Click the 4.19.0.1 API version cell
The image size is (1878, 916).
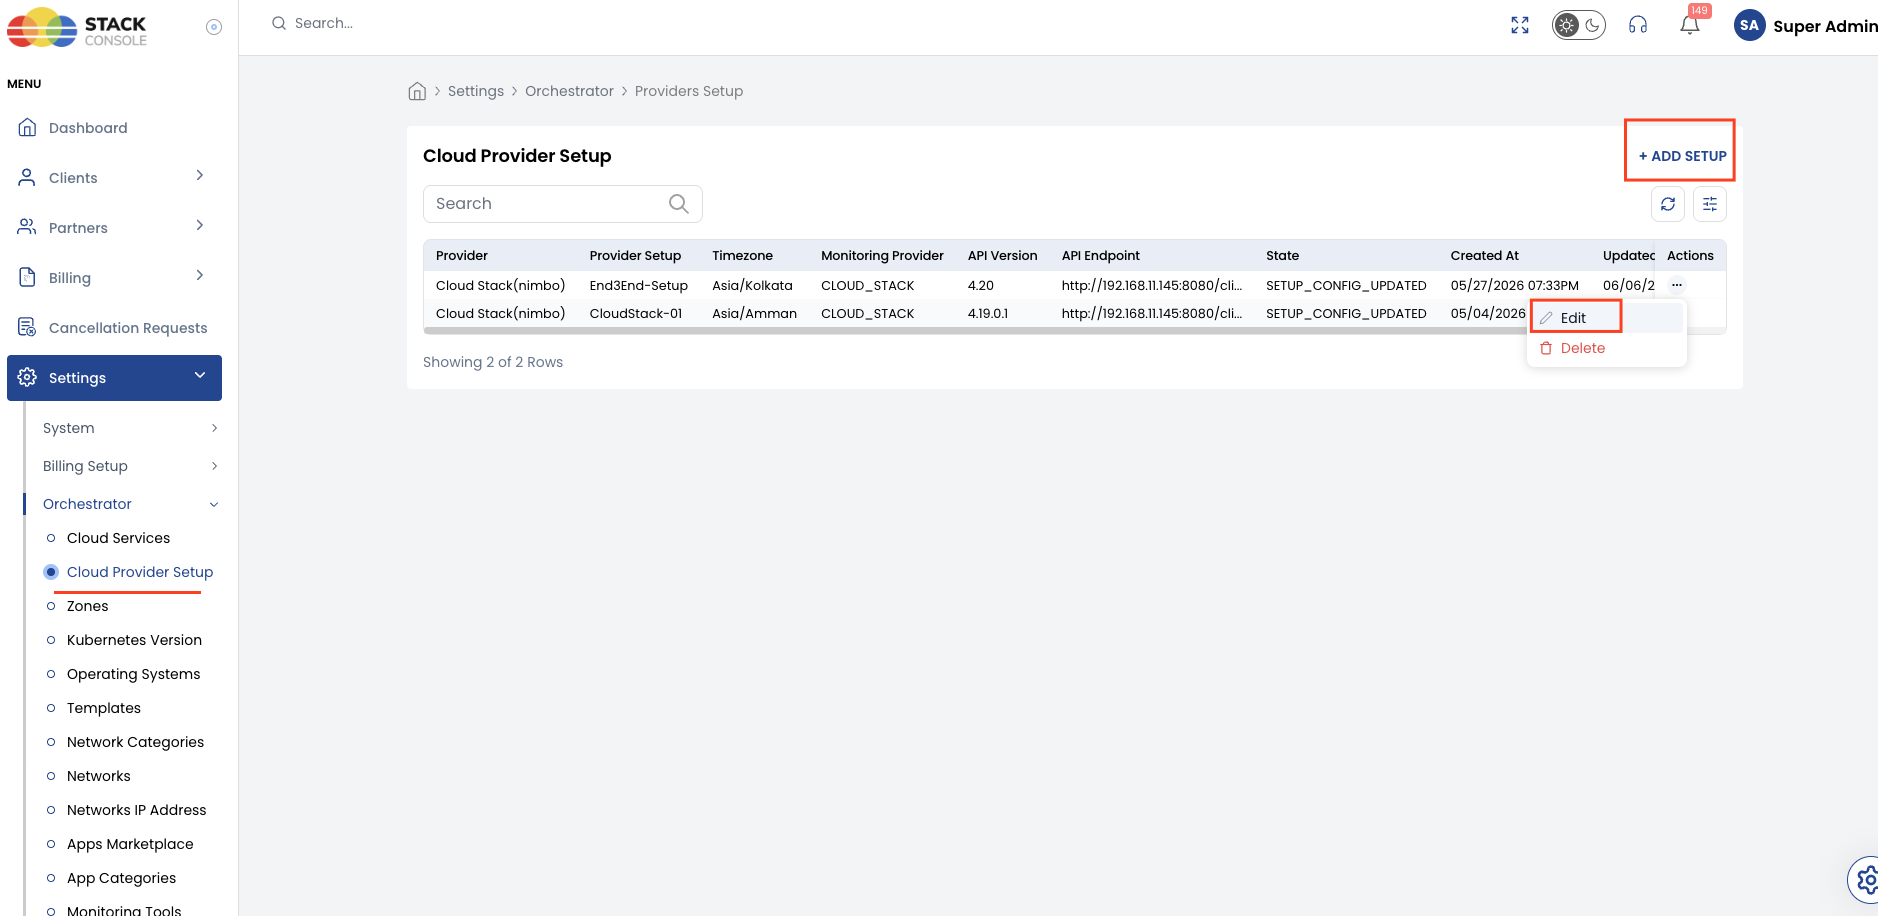988,313
